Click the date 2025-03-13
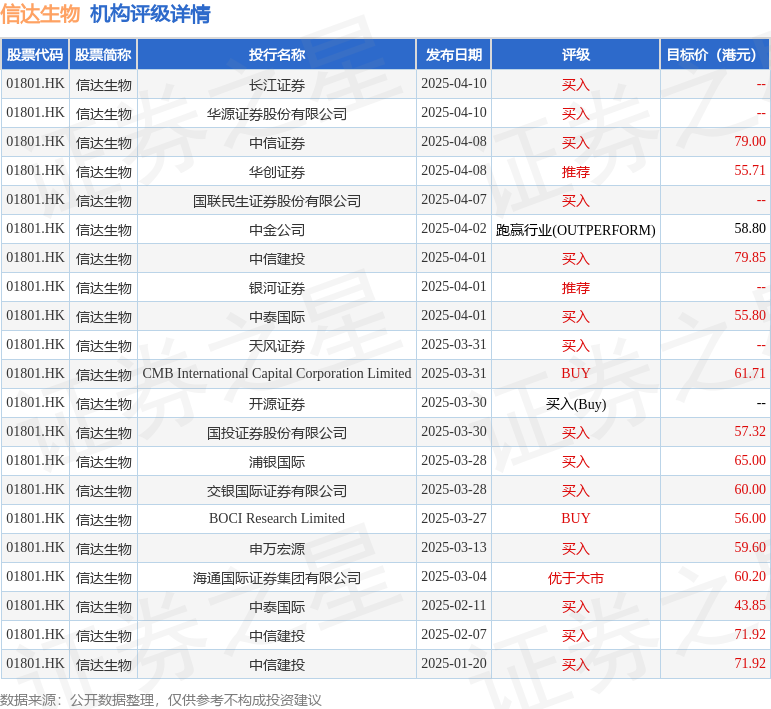The width and height of the screenshot is (771, 709). [x=454, y=548]
